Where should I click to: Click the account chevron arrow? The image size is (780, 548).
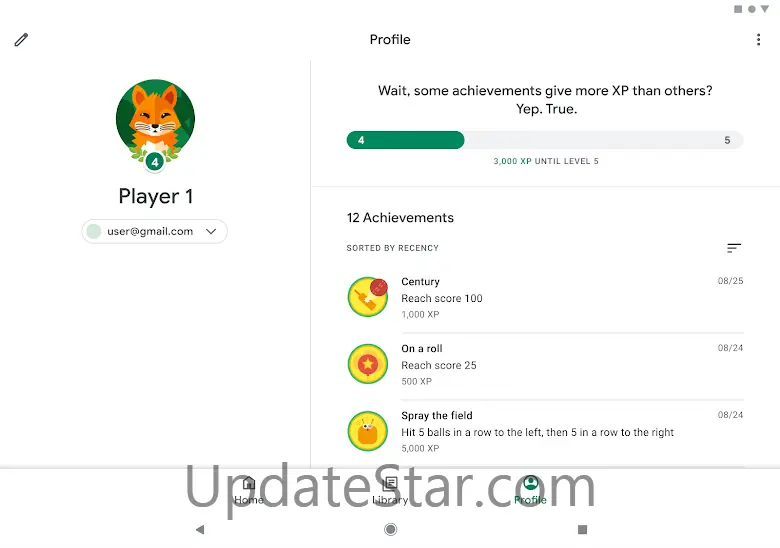point(211,231)
